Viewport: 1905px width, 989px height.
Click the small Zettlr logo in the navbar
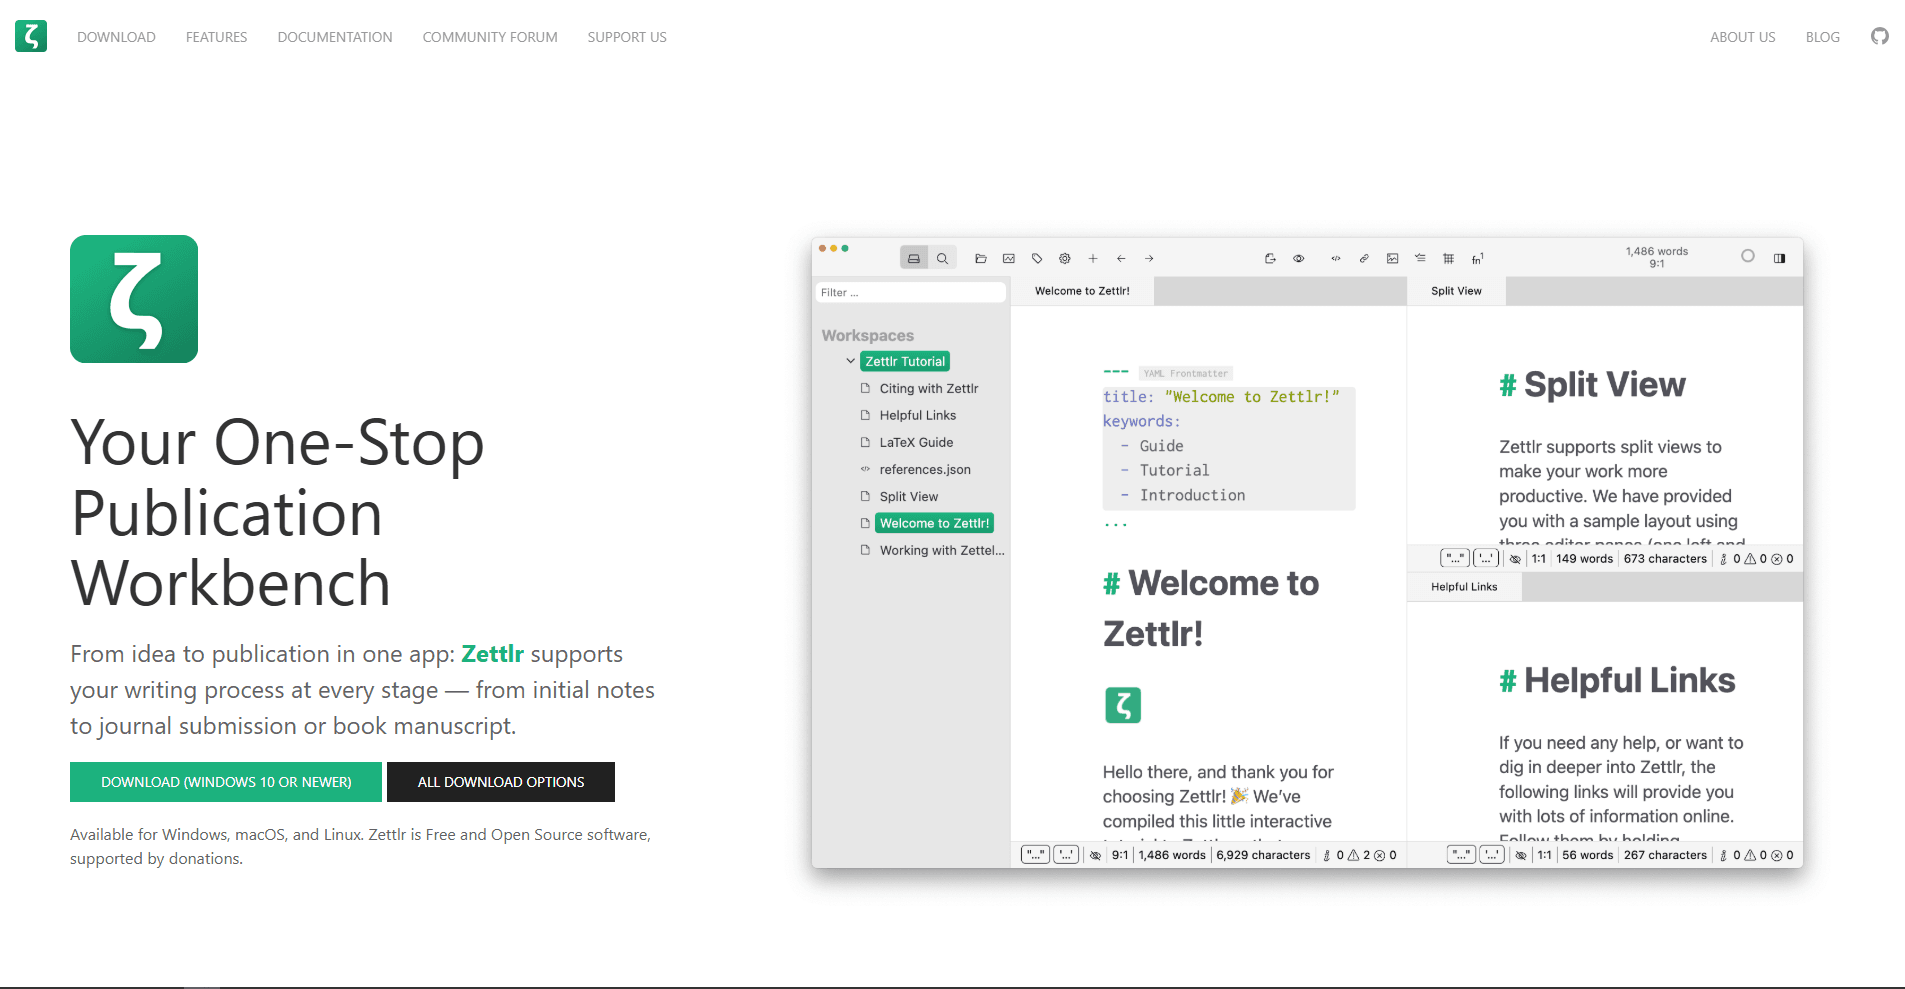31,36
